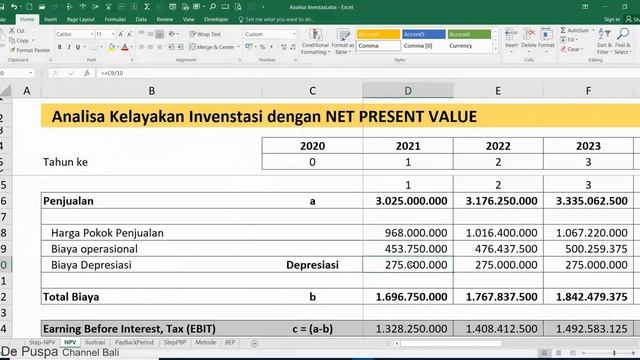Click Decrease Indent icon
Viewport: 640px width, 360px height.
[171, 47]
